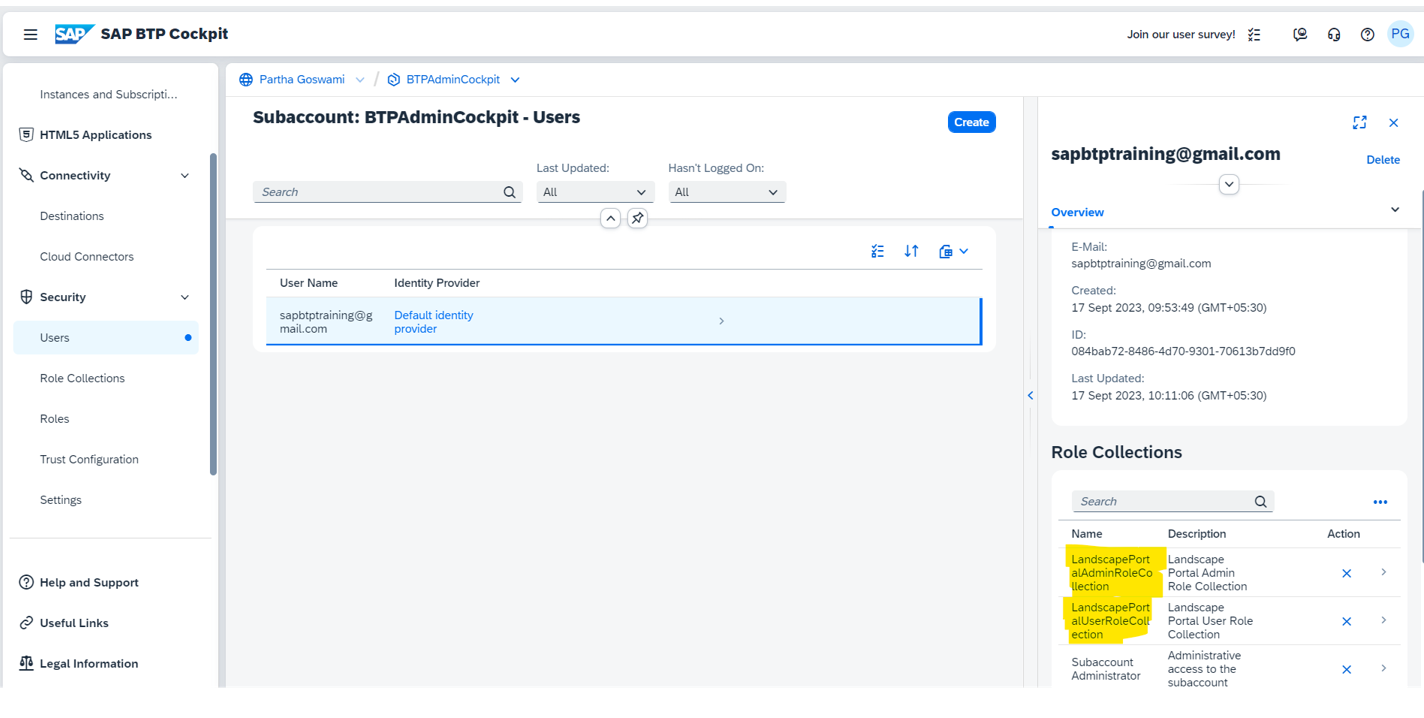Open the Last Updated dropdown
Image resolution: width=1424 pixels, height=718 pixels.
(595, 192)
